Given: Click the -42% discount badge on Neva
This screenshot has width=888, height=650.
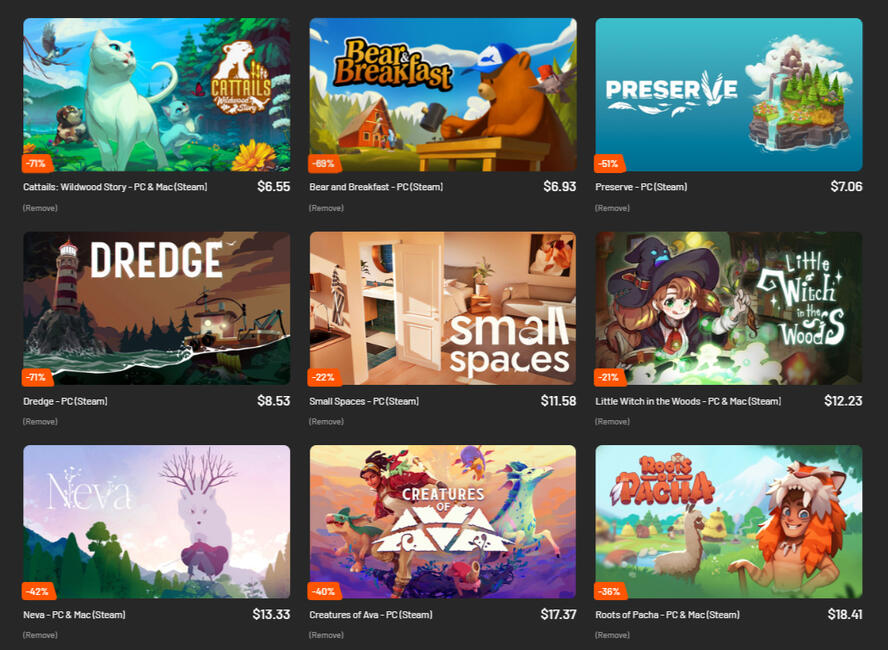Looking at the screenshot, I should click(39, 591).
